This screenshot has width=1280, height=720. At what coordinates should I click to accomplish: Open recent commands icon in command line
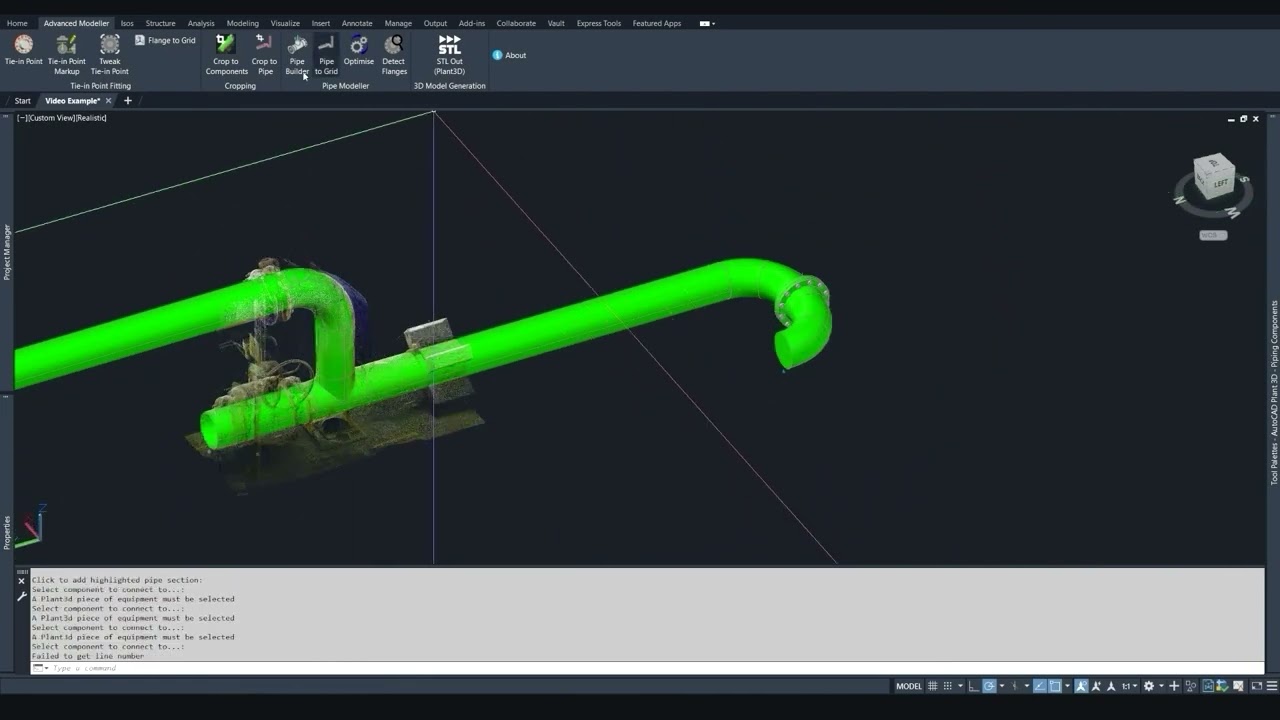[40, 668]
